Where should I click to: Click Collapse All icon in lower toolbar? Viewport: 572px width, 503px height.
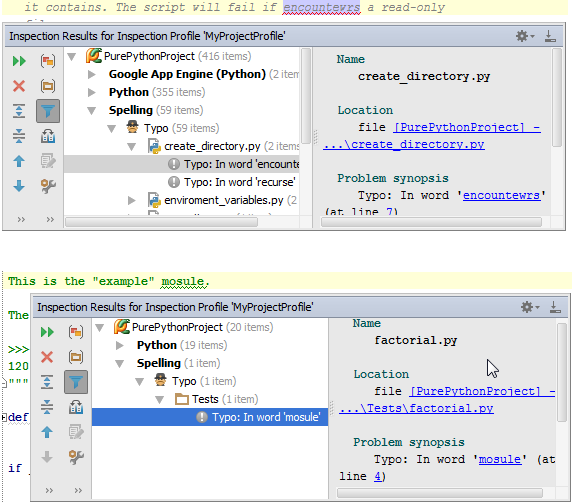tap(47, 407)
